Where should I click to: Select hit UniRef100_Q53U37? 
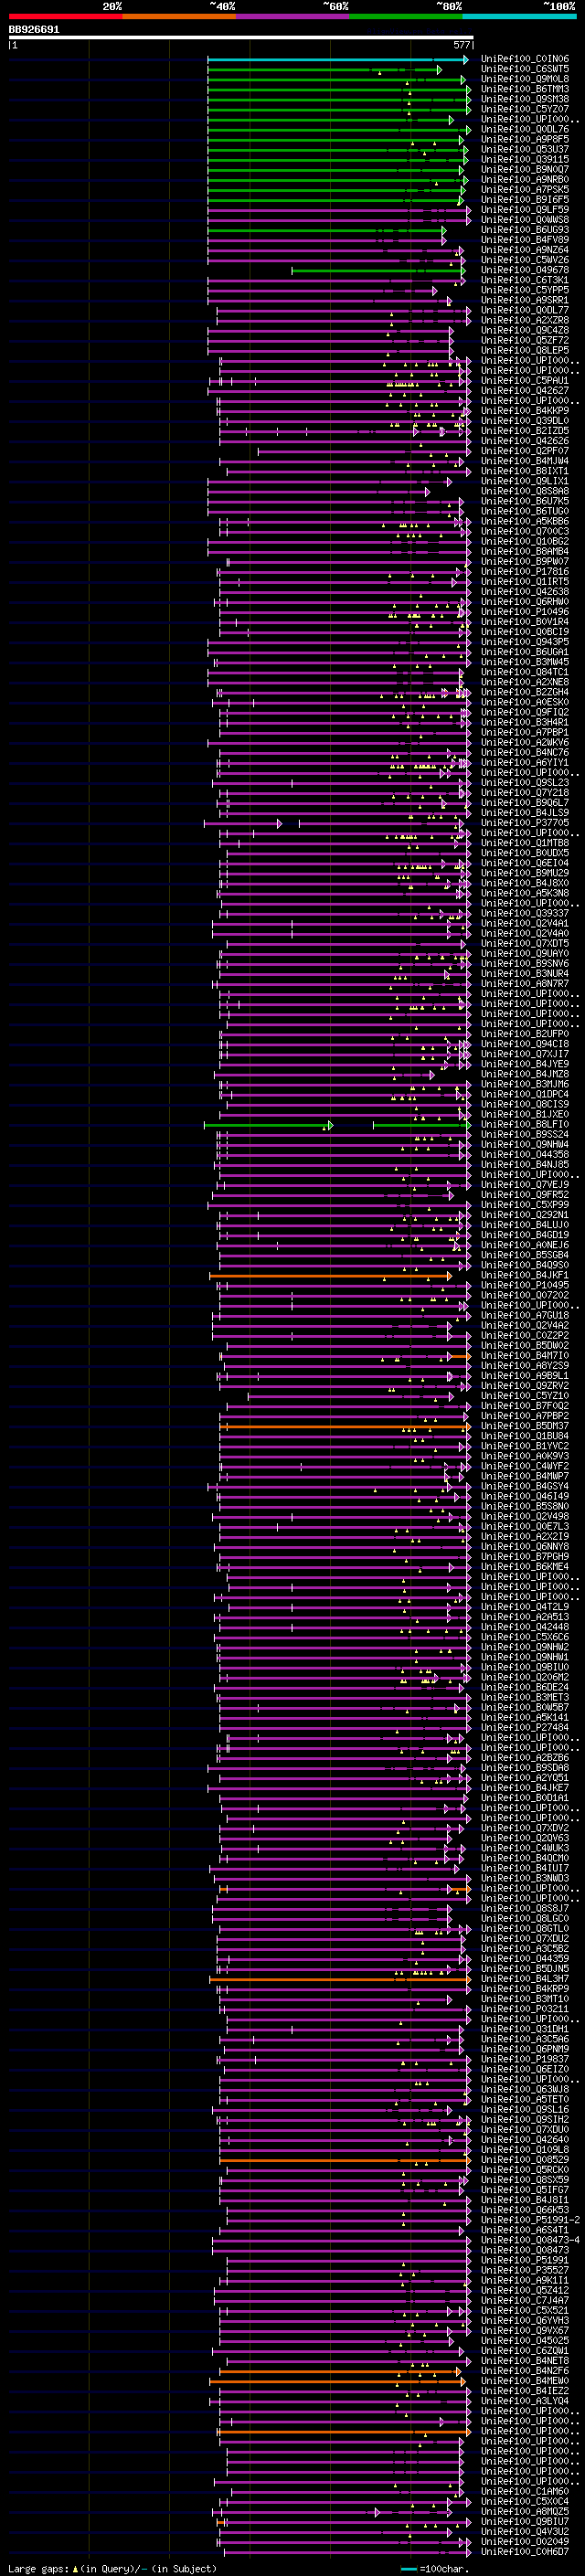point(525,149)
